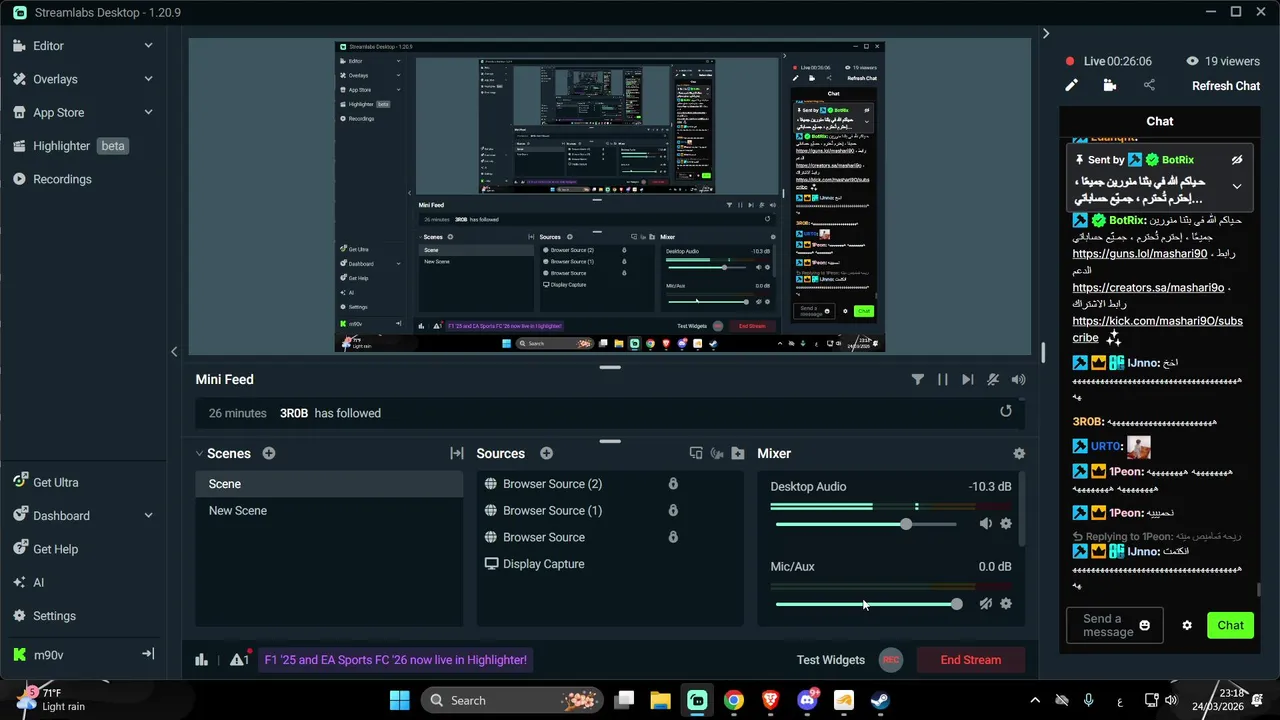
Task: Adjust the Desktop Audio volume slider
Action: click(x=866, y=524)
